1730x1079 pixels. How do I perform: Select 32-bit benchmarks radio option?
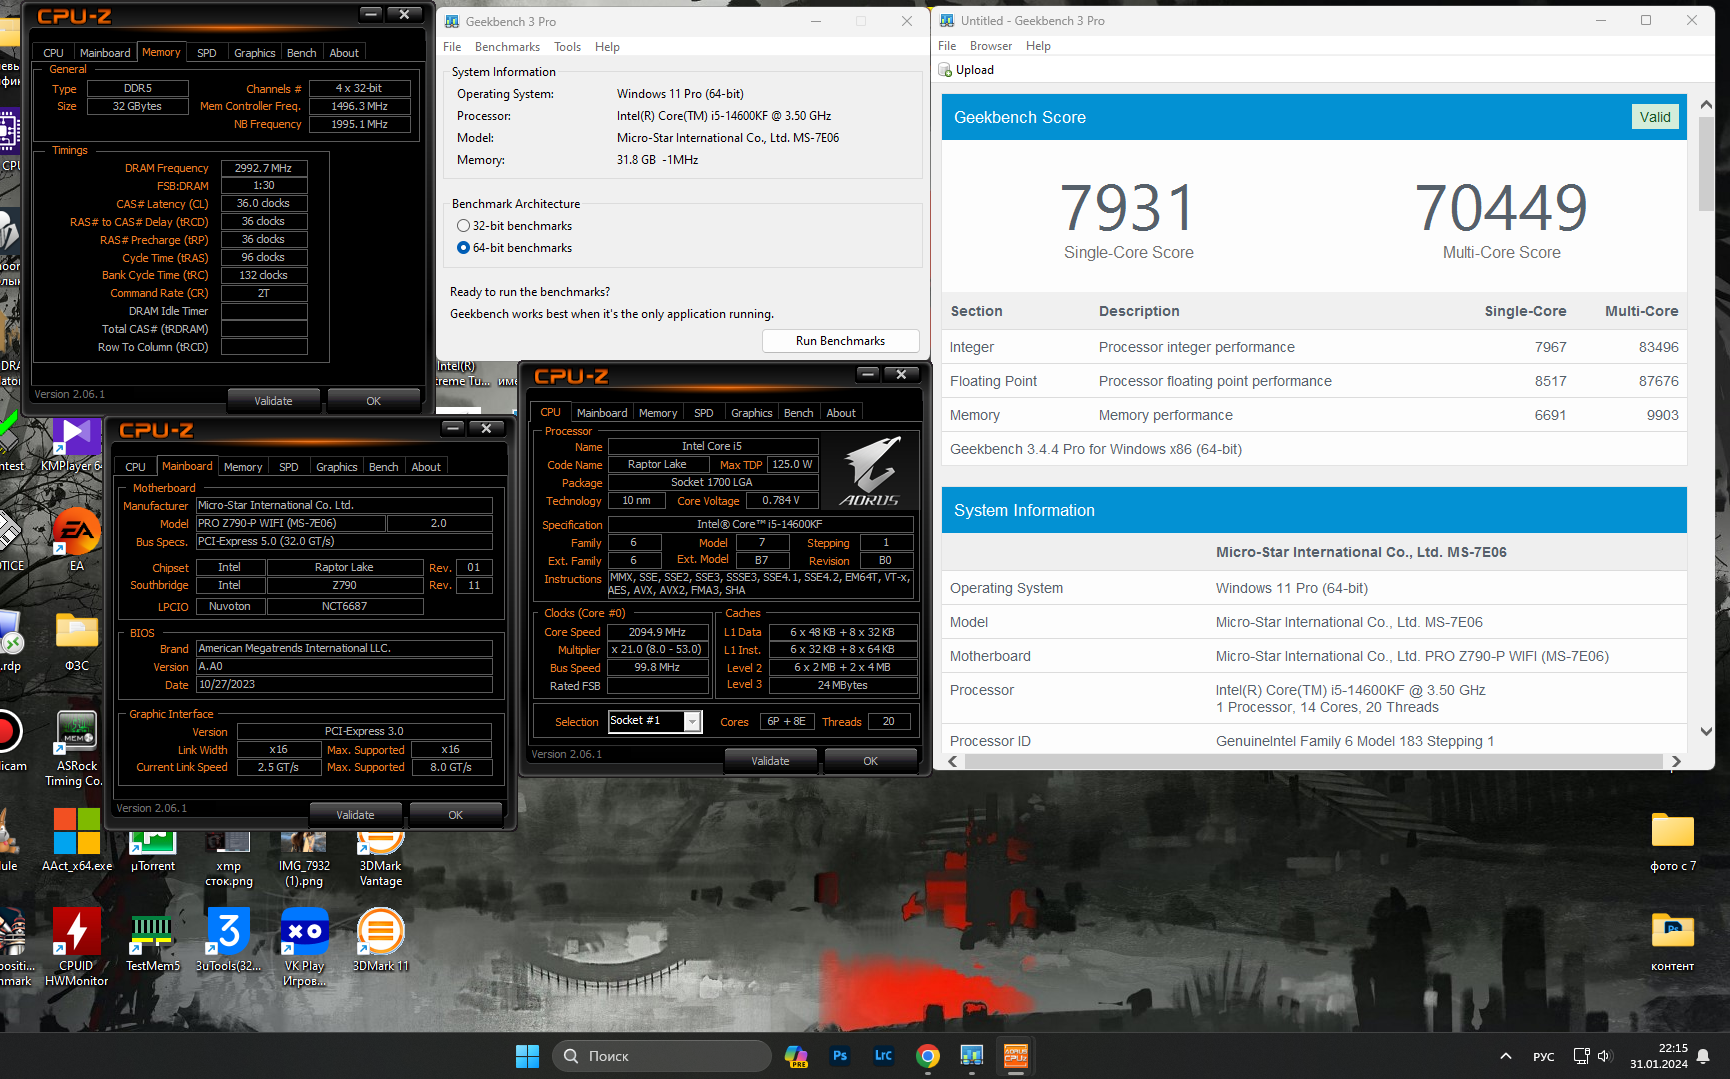(x=463, y=226)
